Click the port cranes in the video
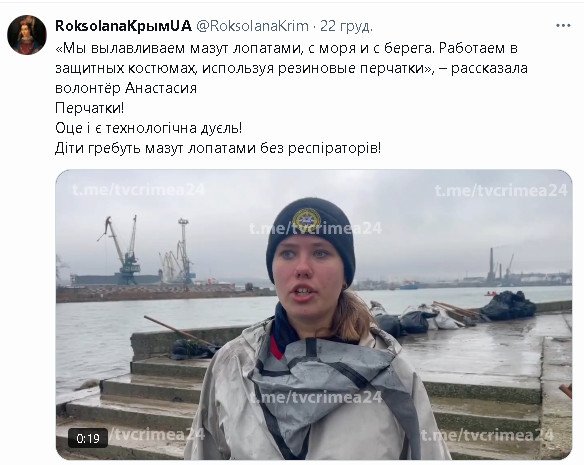584x465 pixels. [147, 250]
